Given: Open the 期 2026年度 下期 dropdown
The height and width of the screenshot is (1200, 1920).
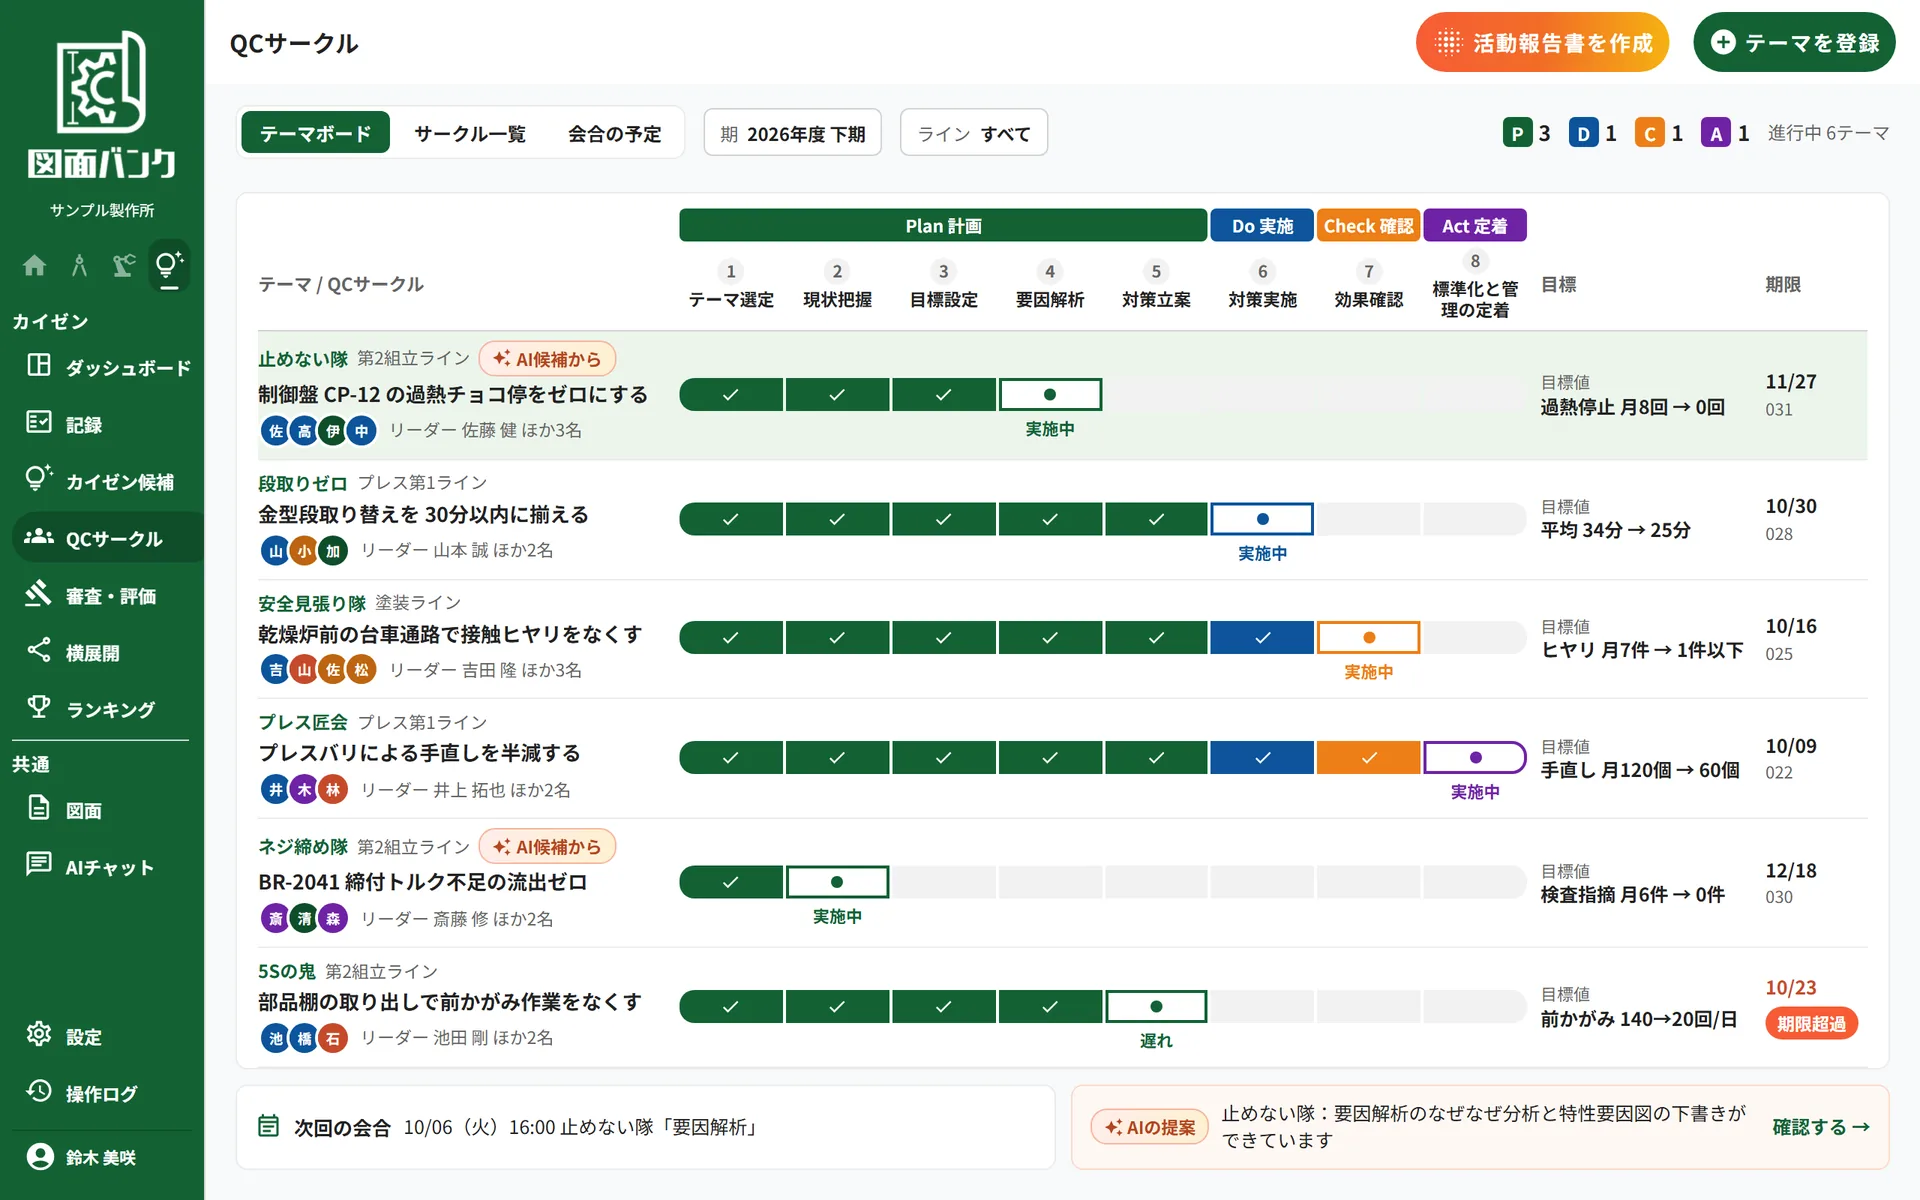Looking at the screenshot, I should [792, 133].
